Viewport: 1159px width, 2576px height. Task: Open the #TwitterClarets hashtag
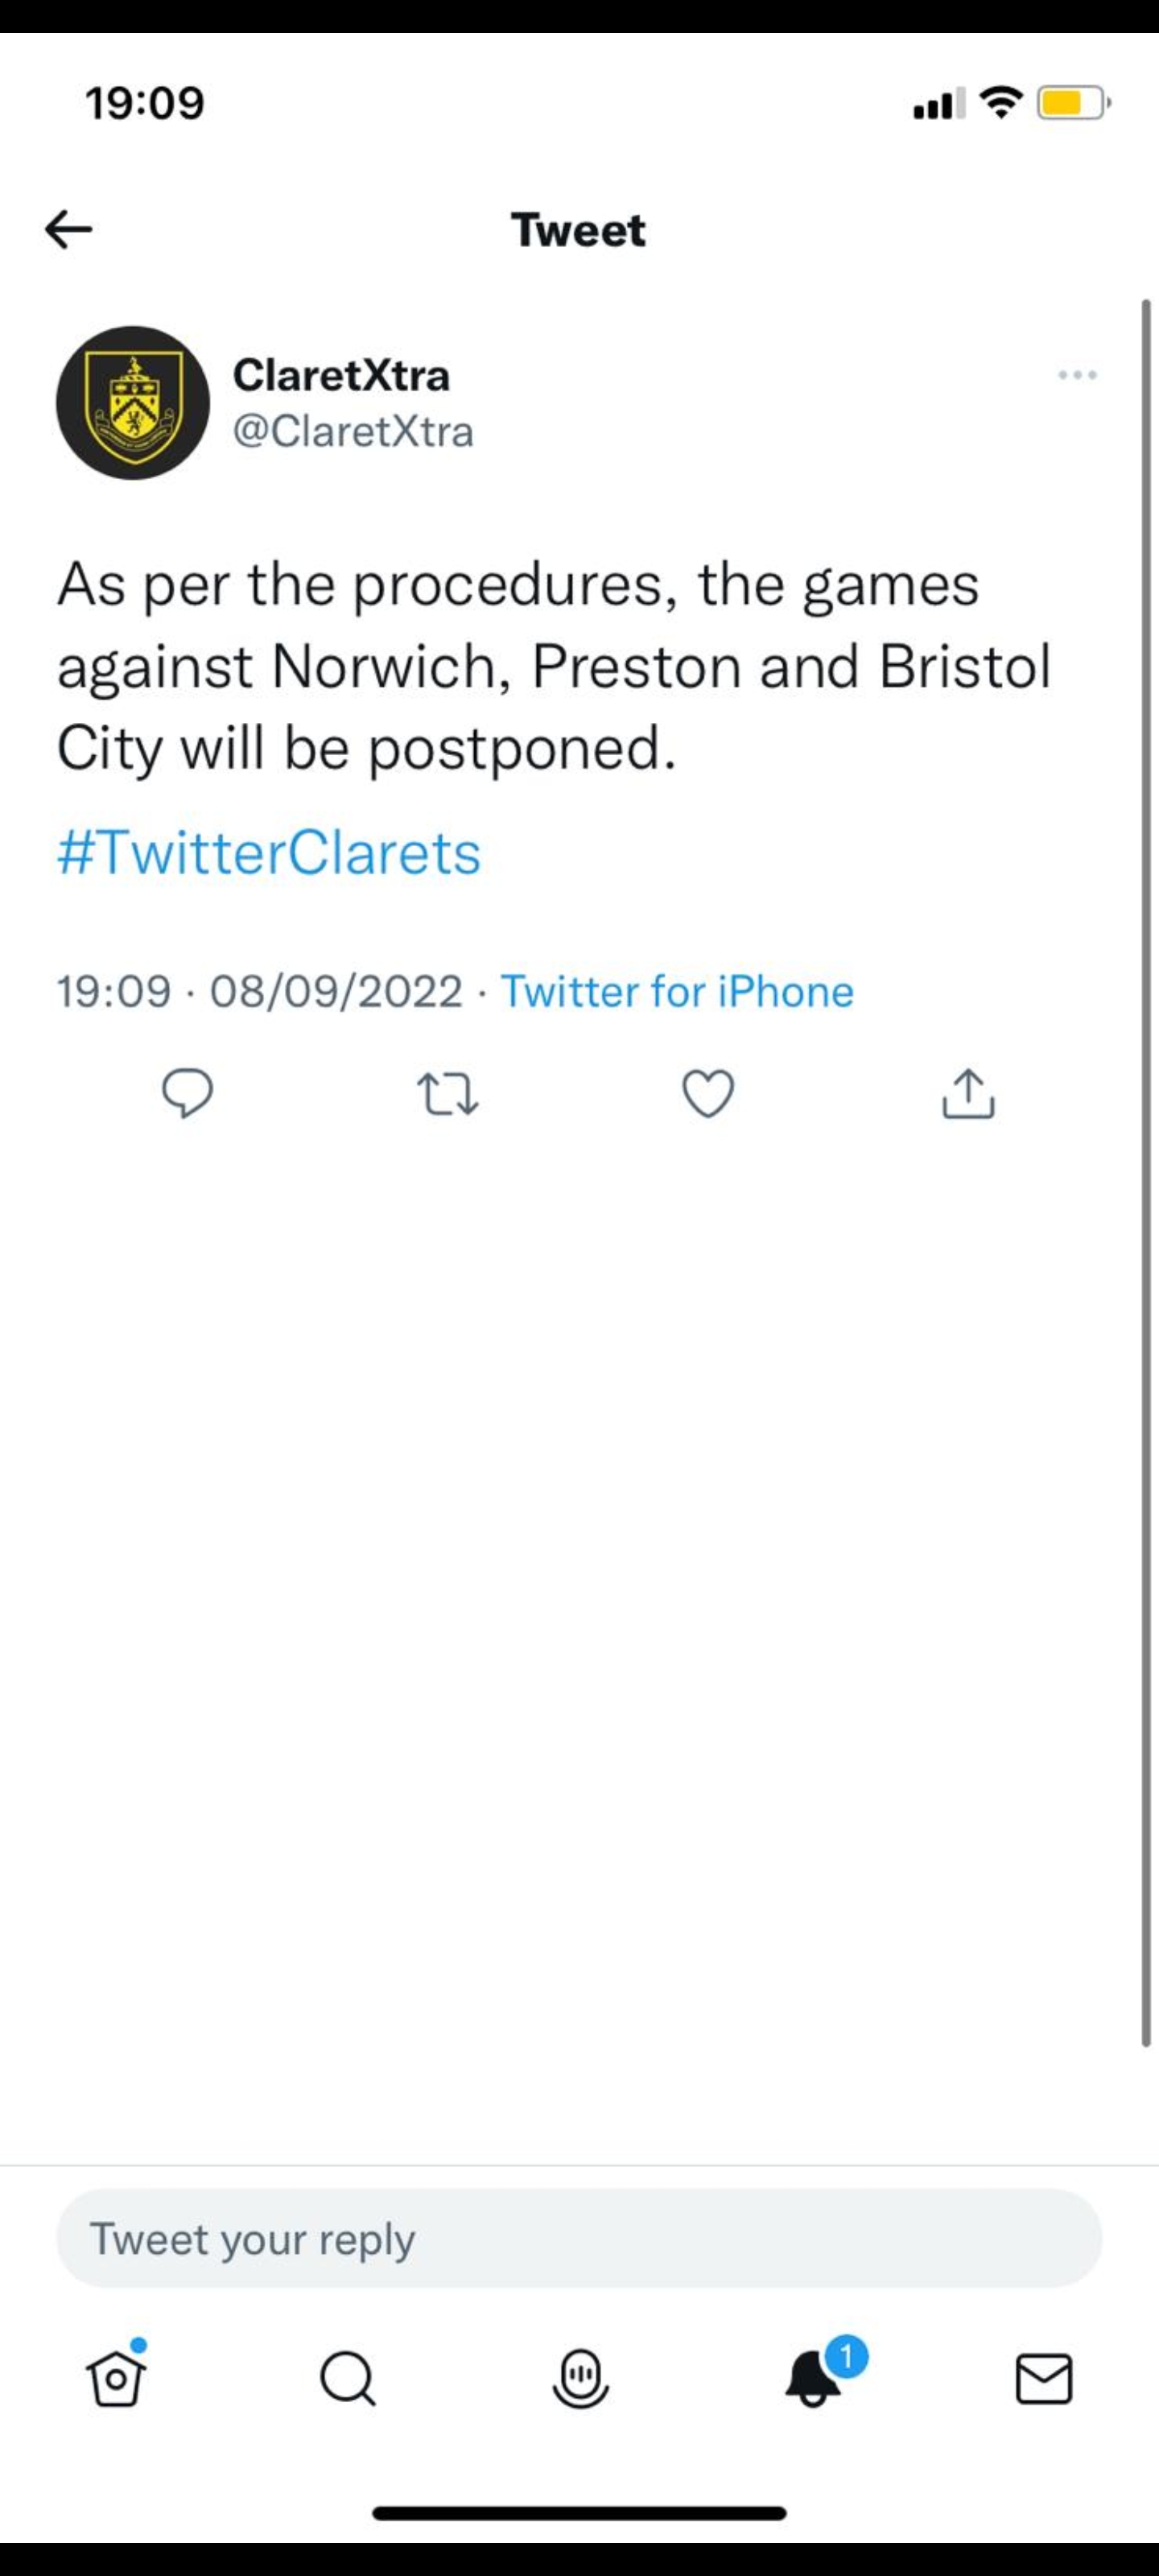click(x=269, y=852)
